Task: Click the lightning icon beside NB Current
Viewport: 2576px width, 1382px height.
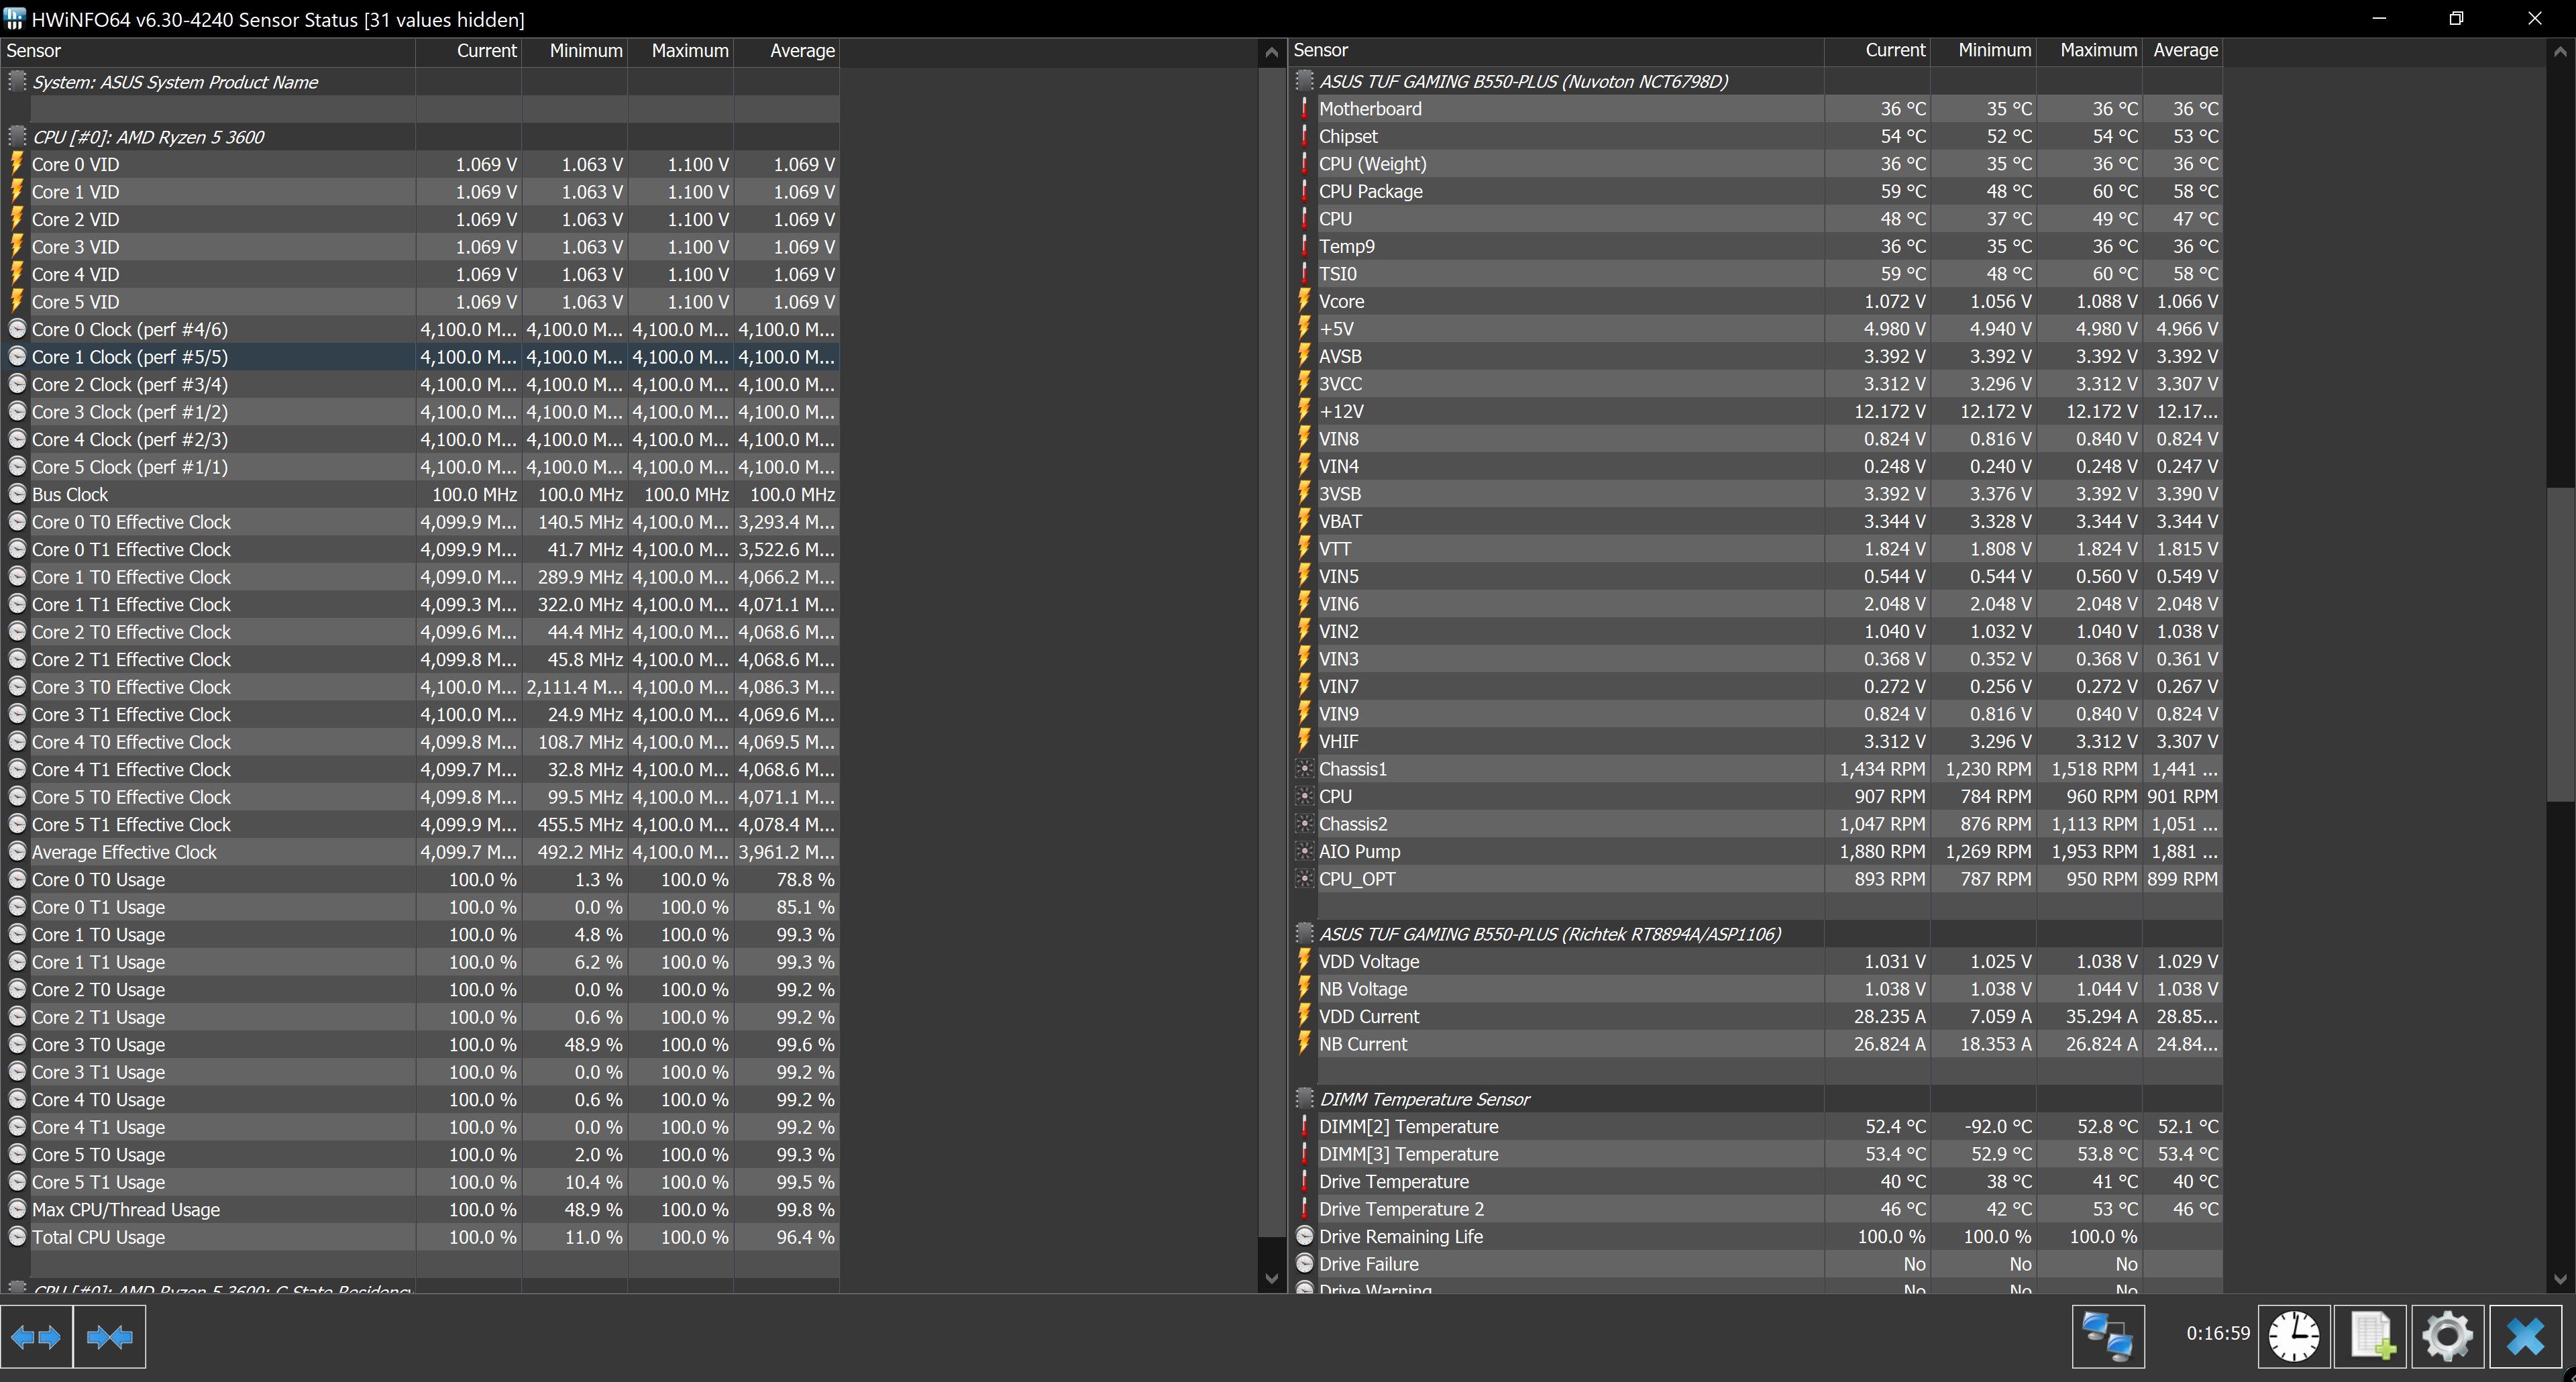Action: 1304,1044
